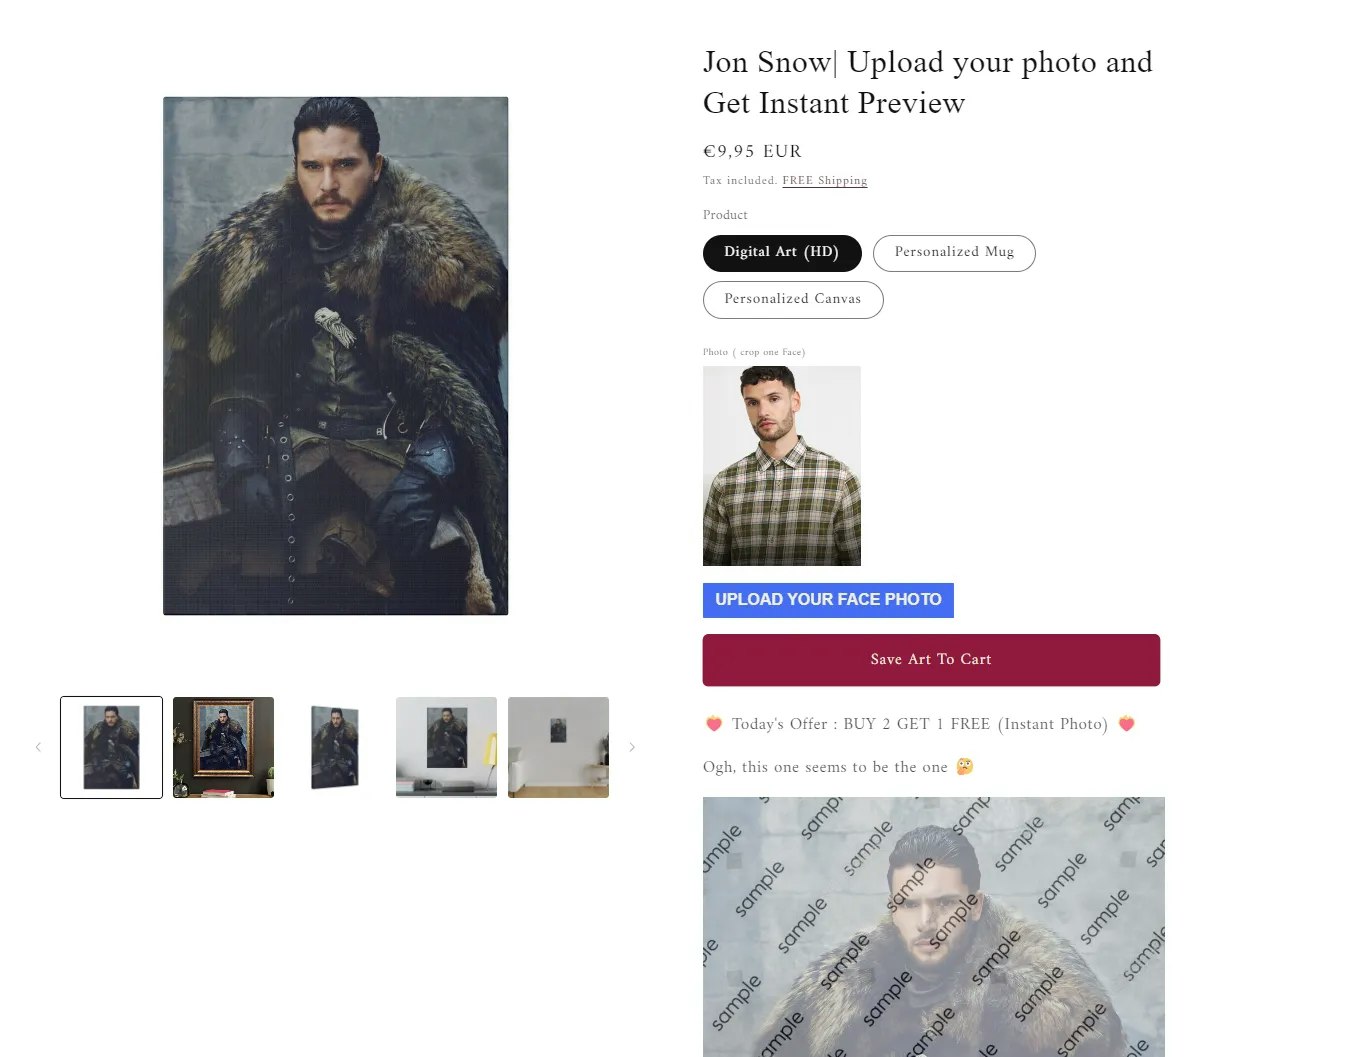Select the Personalized Mug option
Screen dimensions: 1350x1057
point(954,253)
